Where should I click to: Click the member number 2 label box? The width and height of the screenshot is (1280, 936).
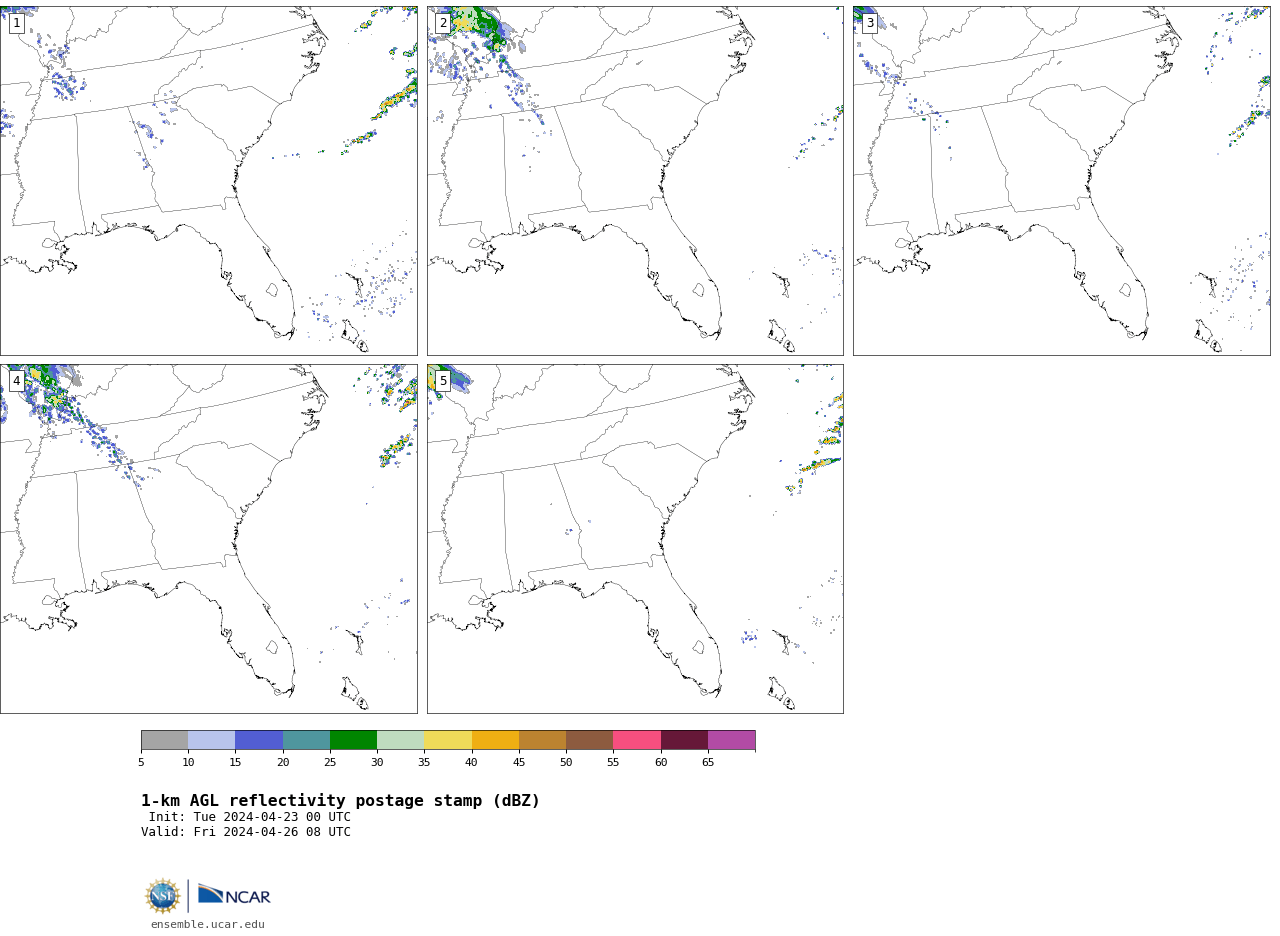coord(443,23)
